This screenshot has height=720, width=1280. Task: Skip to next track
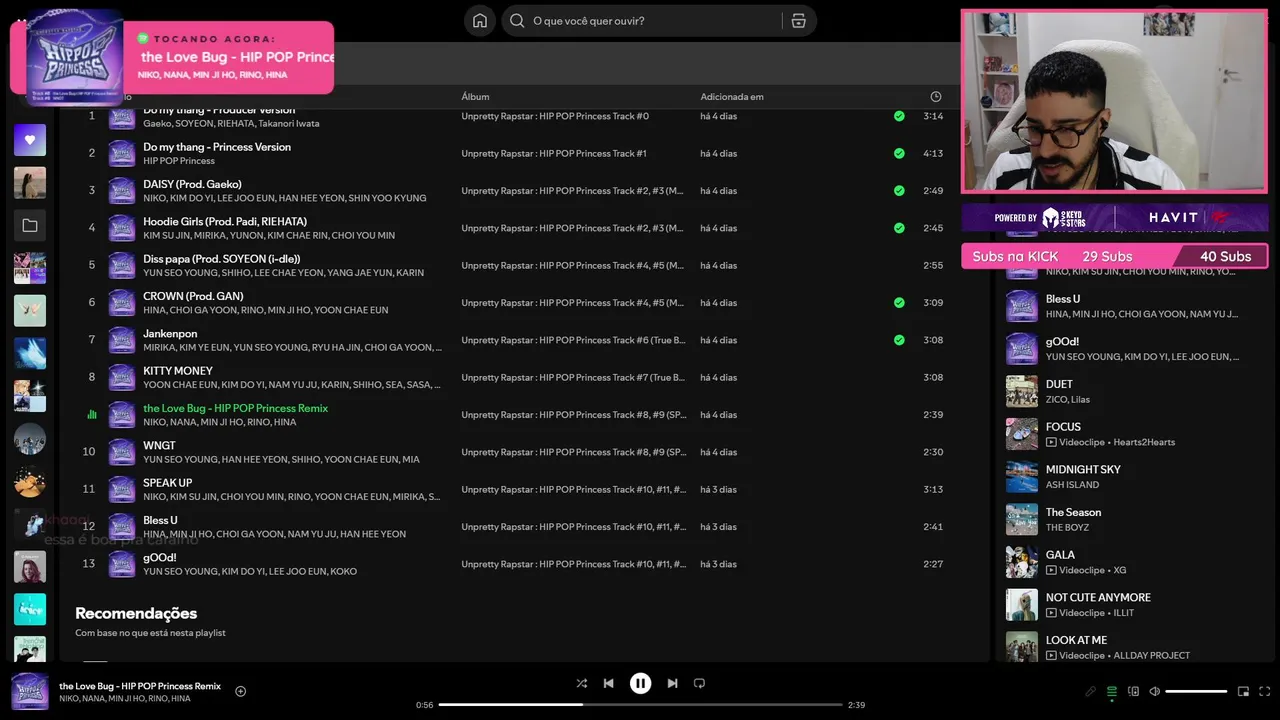pos(672,683)
